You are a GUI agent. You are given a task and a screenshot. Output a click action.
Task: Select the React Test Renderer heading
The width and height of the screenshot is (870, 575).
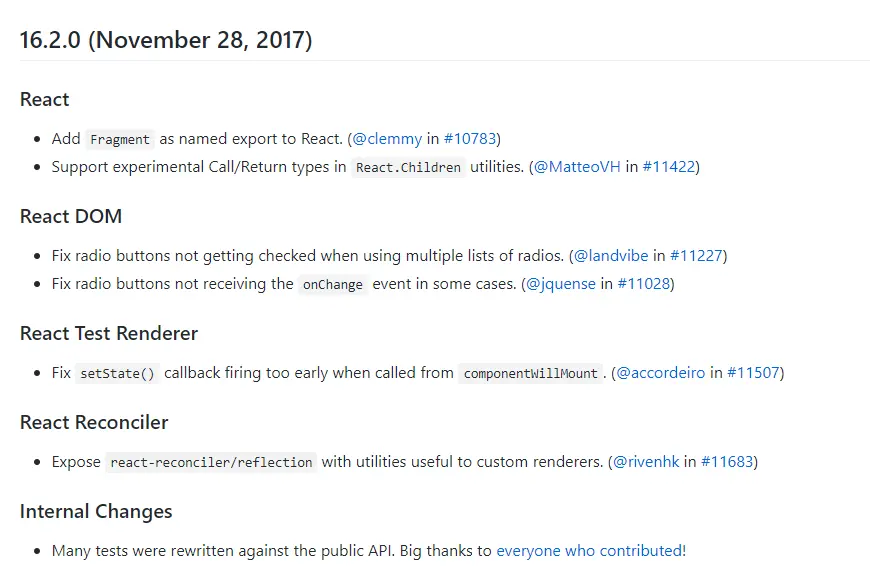[109, 334]
